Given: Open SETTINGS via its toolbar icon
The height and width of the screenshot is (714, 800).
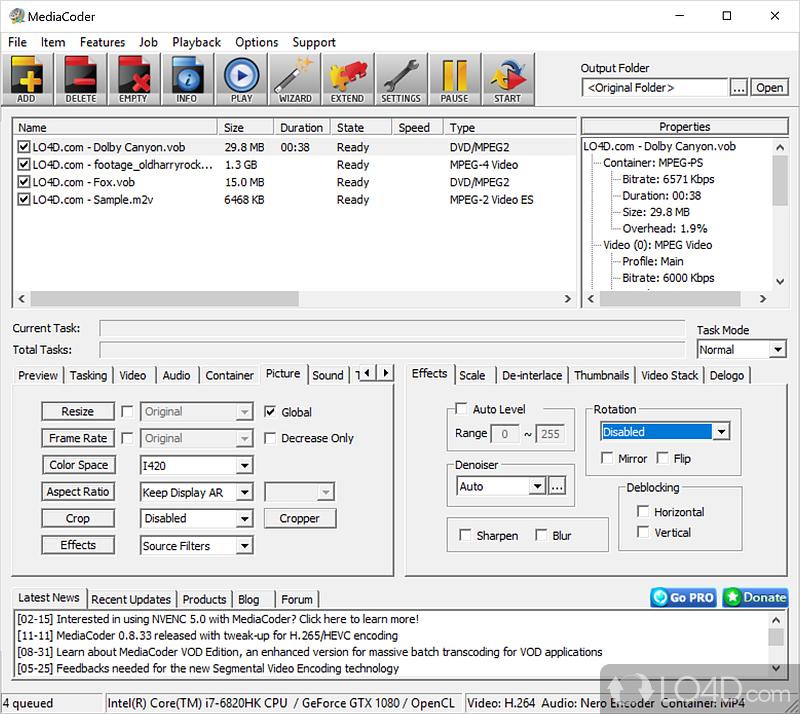Looking at the screenshot, I should click(x=401, y=79).
